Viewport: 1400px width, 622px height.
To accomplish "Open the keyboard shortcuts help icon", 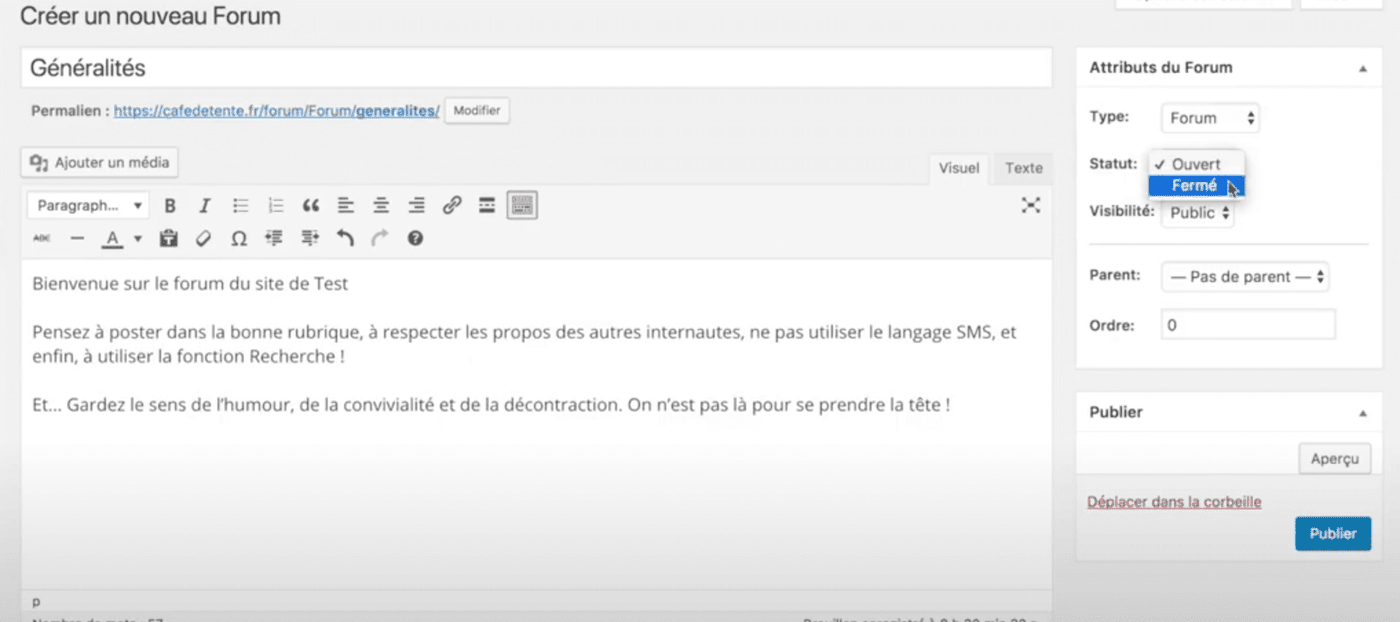I will 415,238.
